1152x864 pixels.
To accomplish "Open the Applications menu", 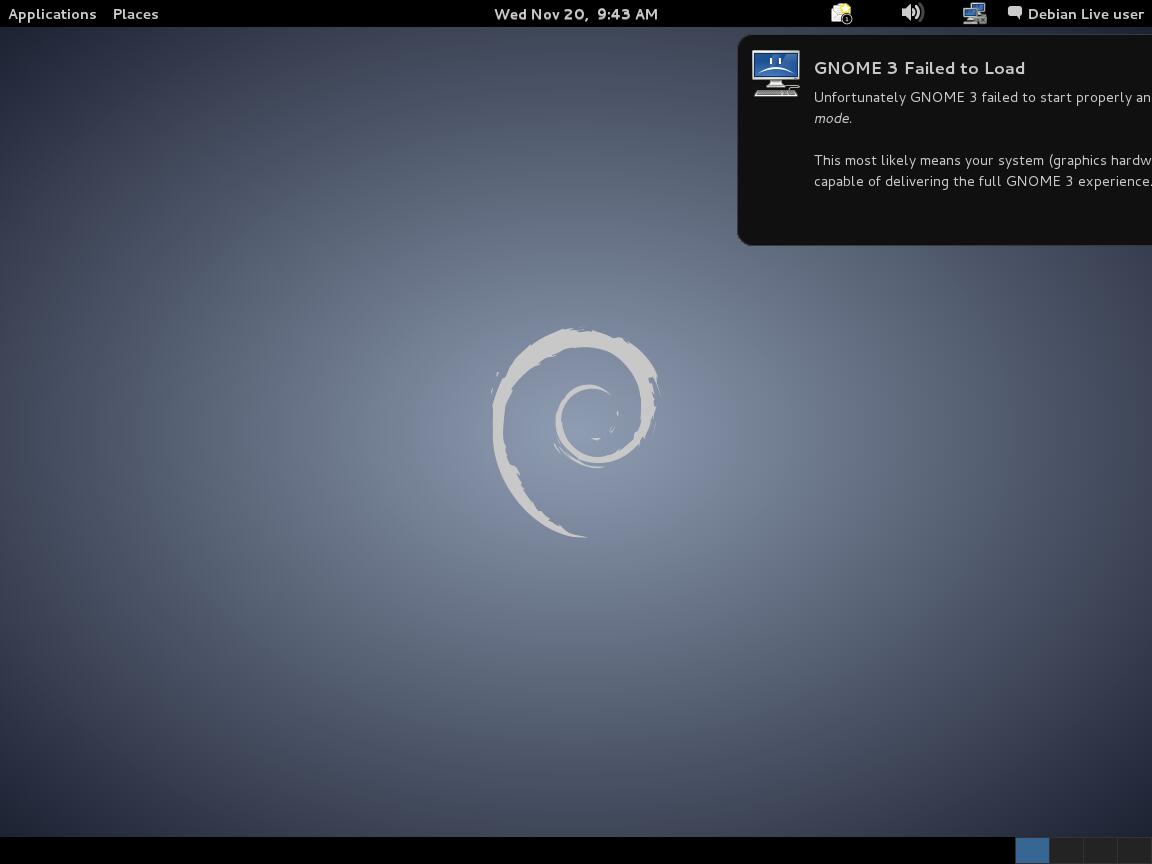I will point(52,14).
